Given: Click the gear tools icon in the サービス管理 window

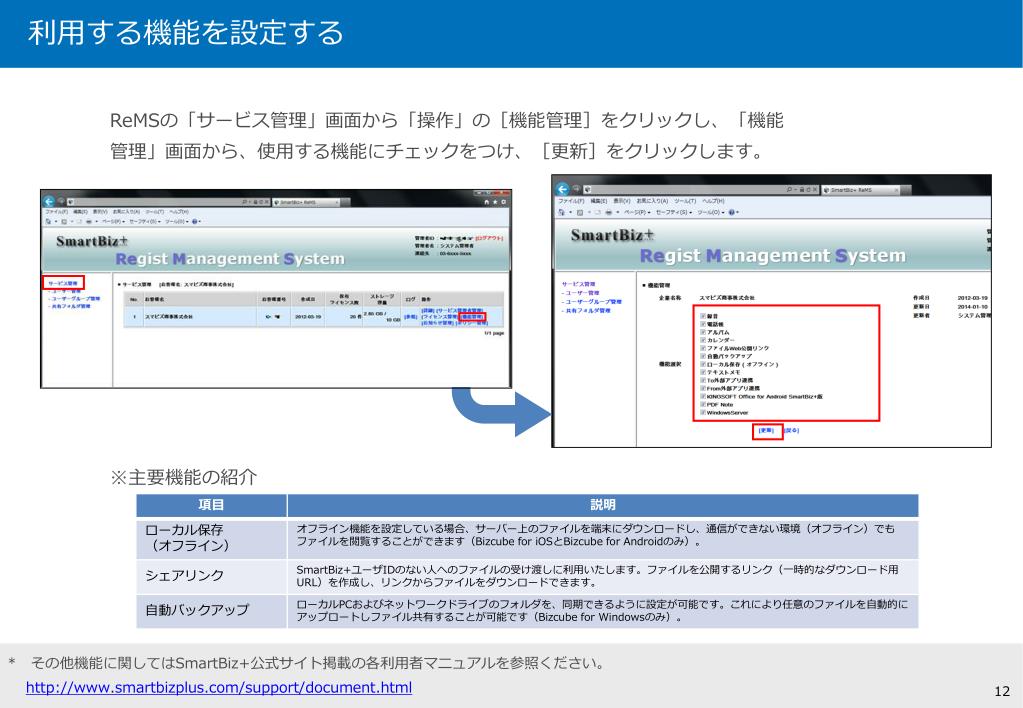Looking at the screenshot, I should 504,202.
